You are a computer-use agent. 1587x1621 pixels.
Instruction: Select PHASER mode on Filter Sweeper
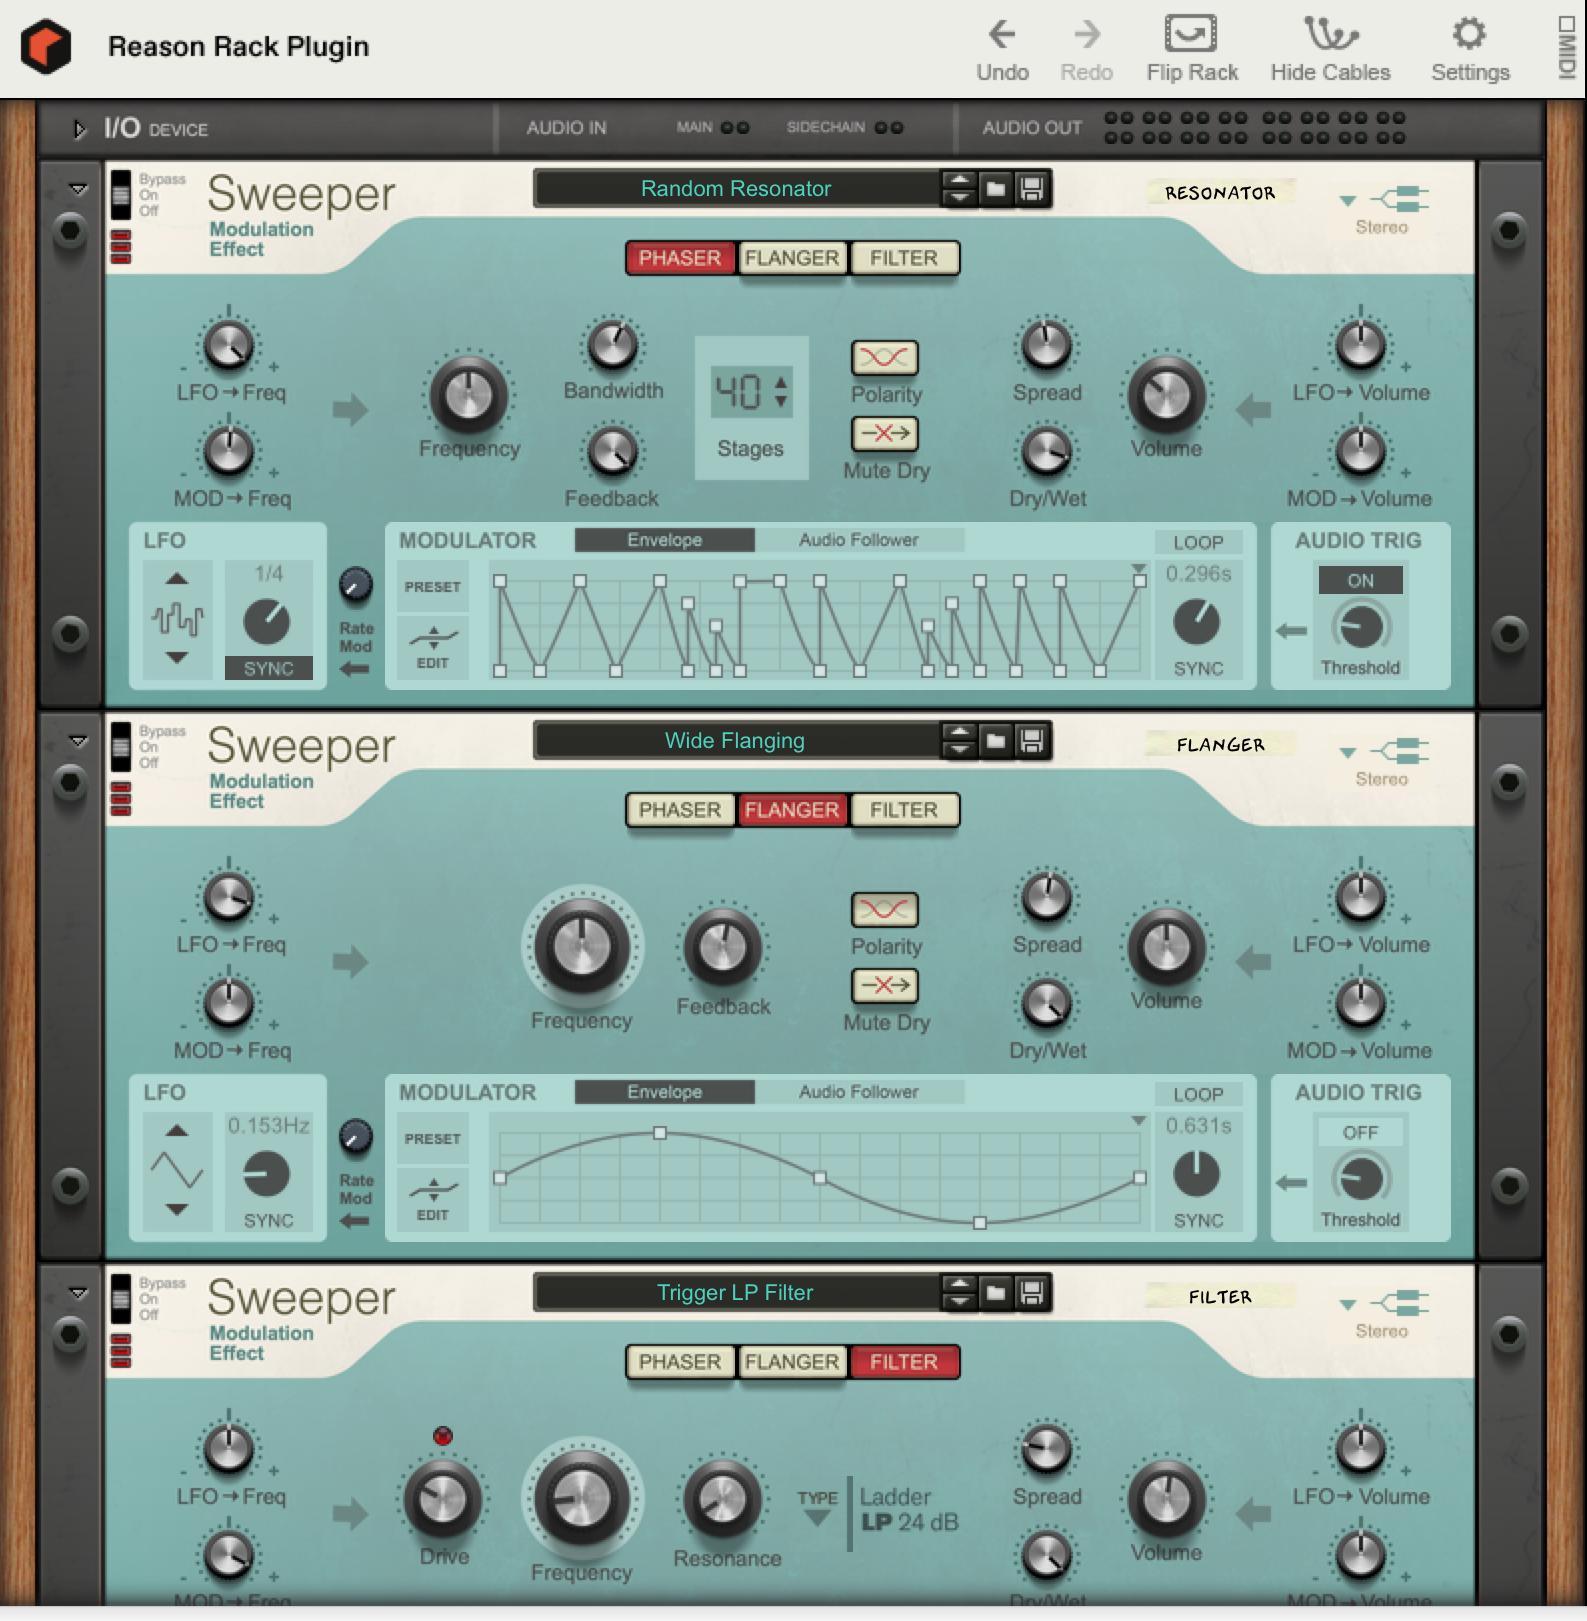tap(680, 1362)
